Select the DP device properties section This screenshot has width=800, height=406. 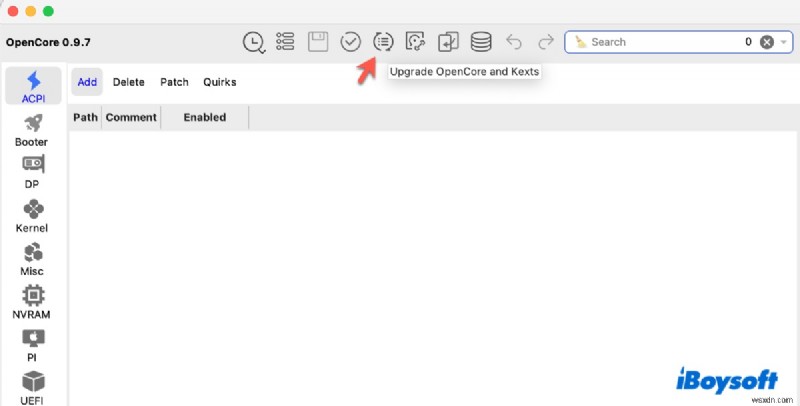point(32,172)
